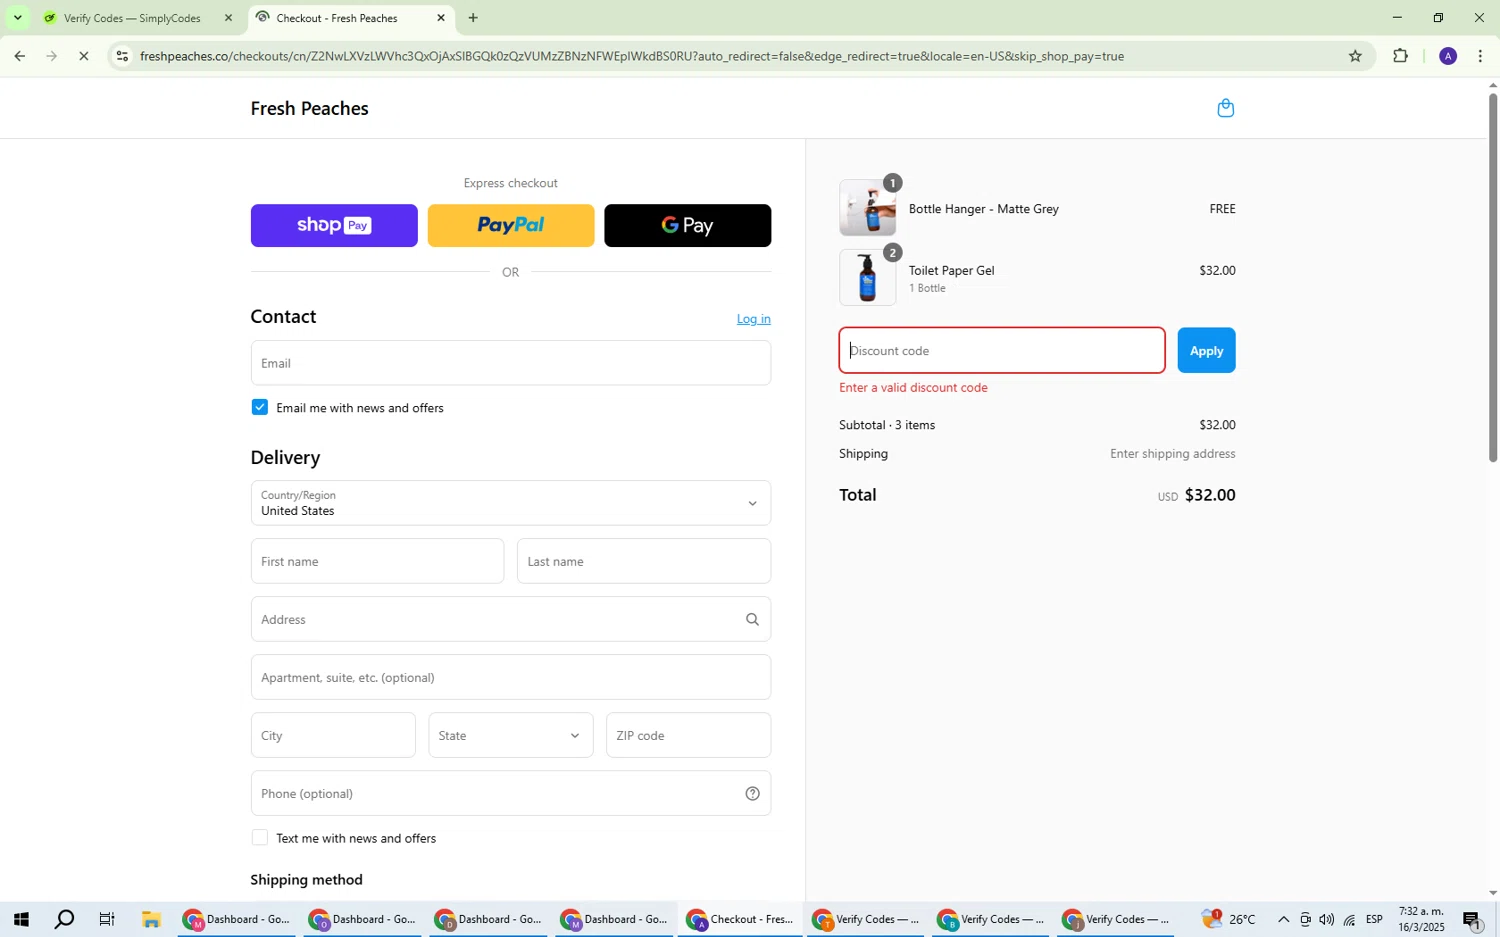The height and width of the screenshot is (937, 1500).
Task: Open the browser Extensions puzzle icon
Action: (1400, 56)
